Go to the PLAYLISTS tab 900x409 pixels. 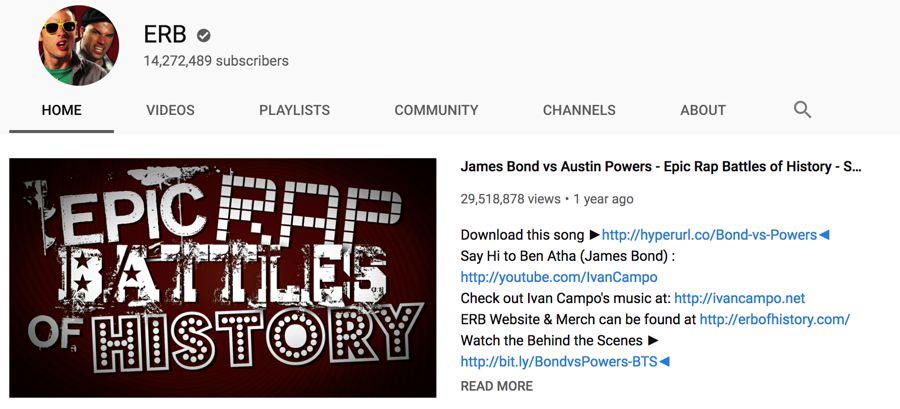(294, 110)
